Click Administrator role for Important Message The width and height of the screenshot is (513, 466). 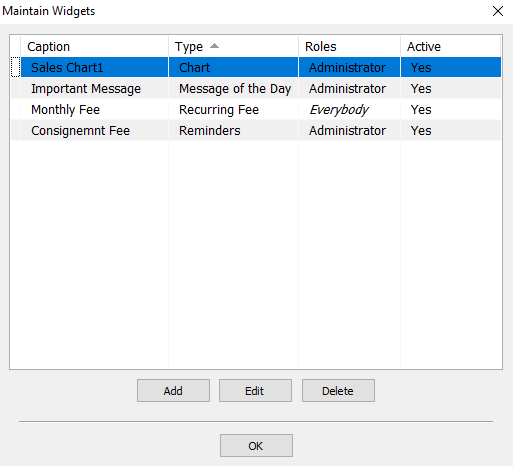point(349,88)
